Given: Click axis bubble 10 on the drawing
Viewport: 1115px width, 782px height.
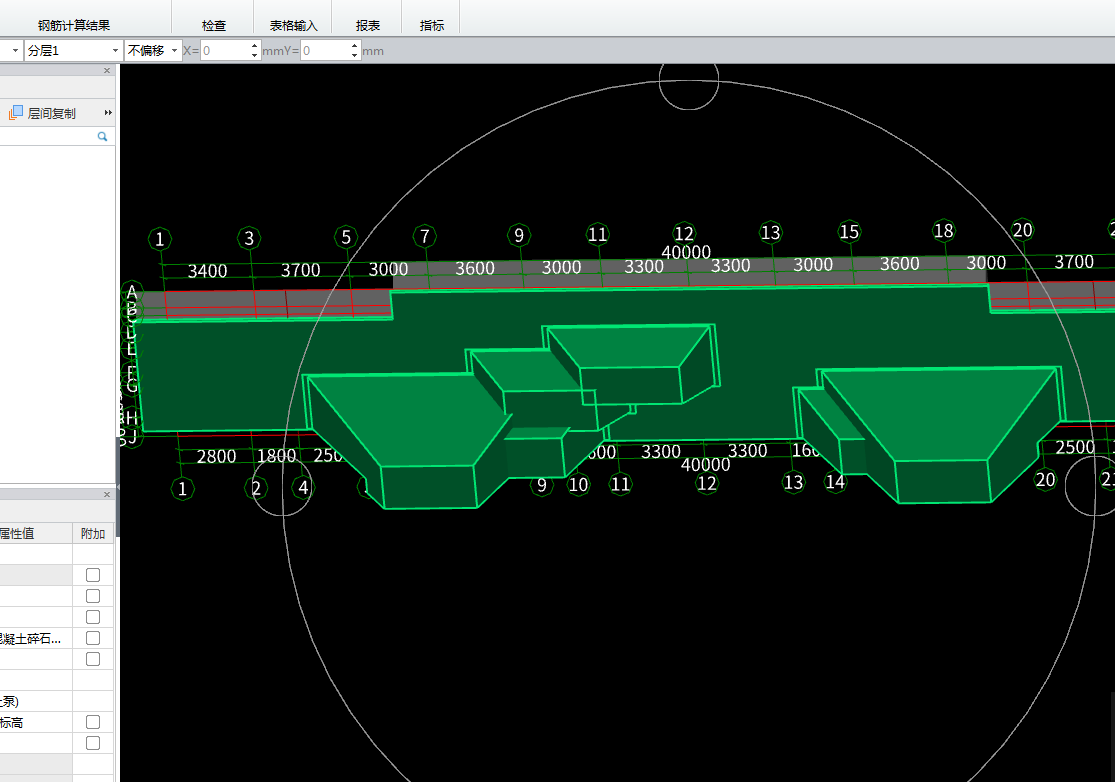Looking at the screenshot, I should [x=578, y=485].
